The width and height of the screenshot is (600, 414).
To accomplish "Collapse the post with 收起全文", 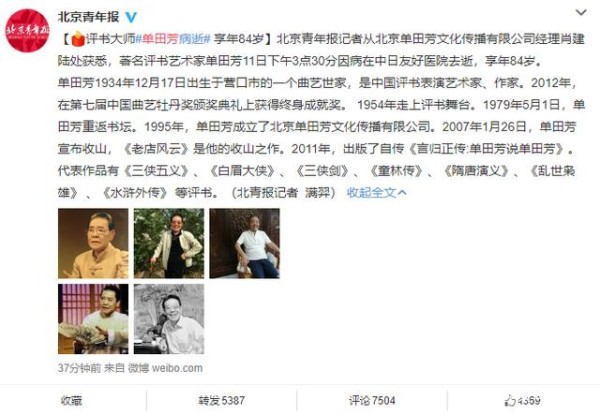I will tap(371, 193).
